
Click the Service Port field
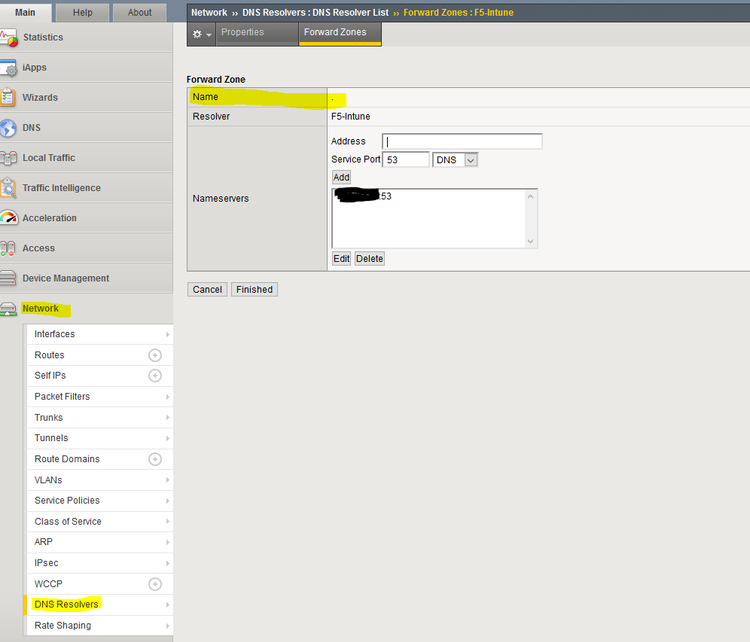pos(406,160)
